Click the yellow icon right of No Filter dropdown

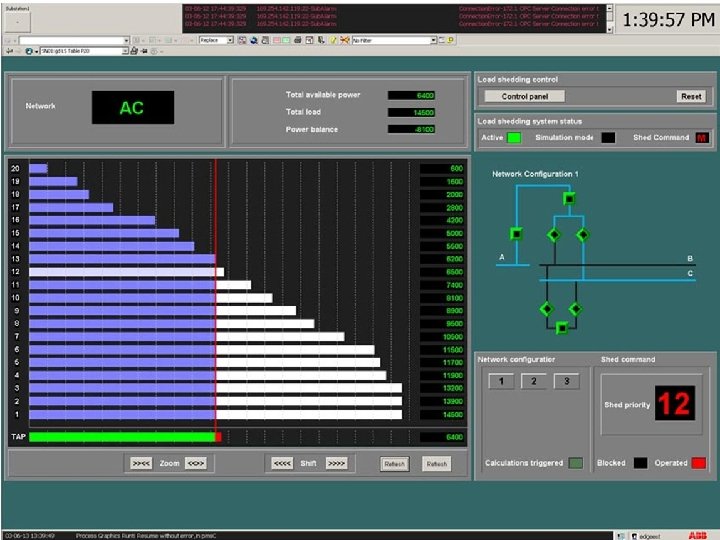(451, 40)
